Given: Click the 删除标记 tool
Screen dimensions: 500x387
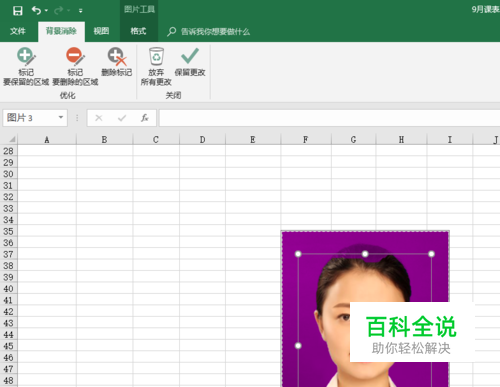Looking at the screenshot, I should 117,62.
